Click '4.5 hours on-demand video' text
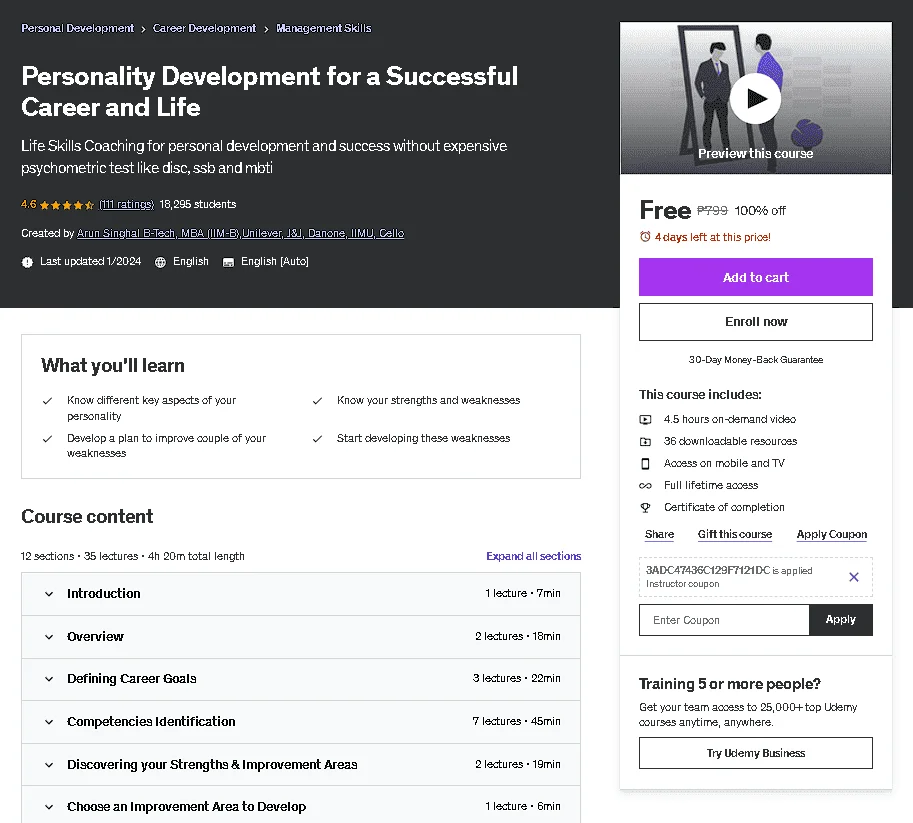The width and height of the screenshot is (913, 823). pos(730,419)
